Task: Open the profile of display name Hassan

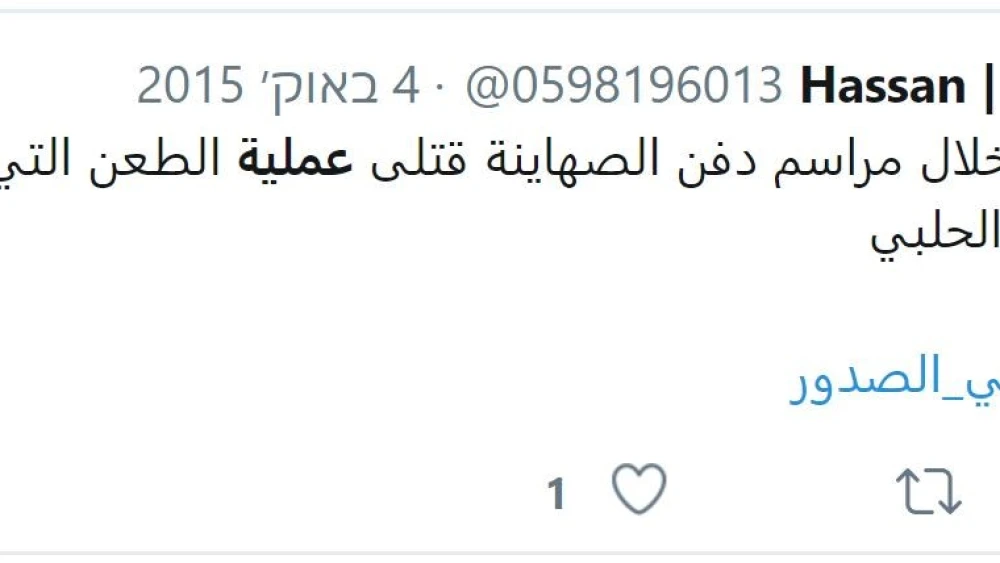Action: click(x=883, y=85)
